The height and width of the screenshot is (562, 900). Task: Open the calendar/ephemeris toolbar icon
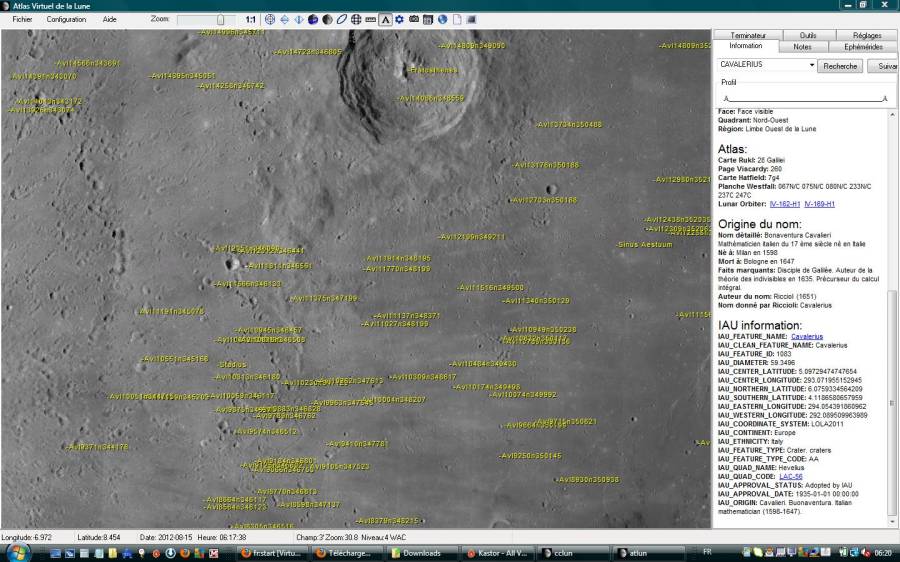click(428, 20)
